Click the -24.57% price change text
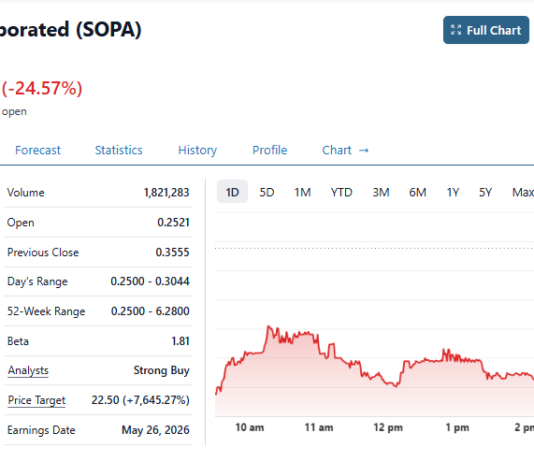Viewport: 534px width, 462px height. [x=42, y=88]
